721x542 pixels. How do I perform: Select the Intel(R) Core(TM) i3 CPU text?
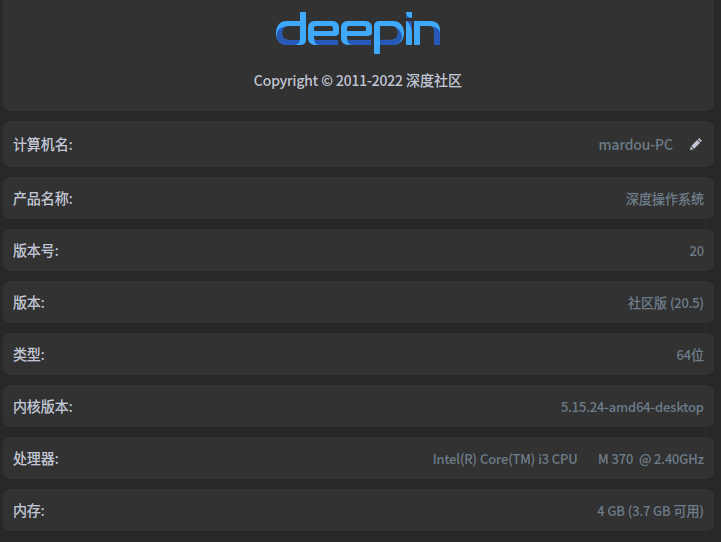pos(505,459)
